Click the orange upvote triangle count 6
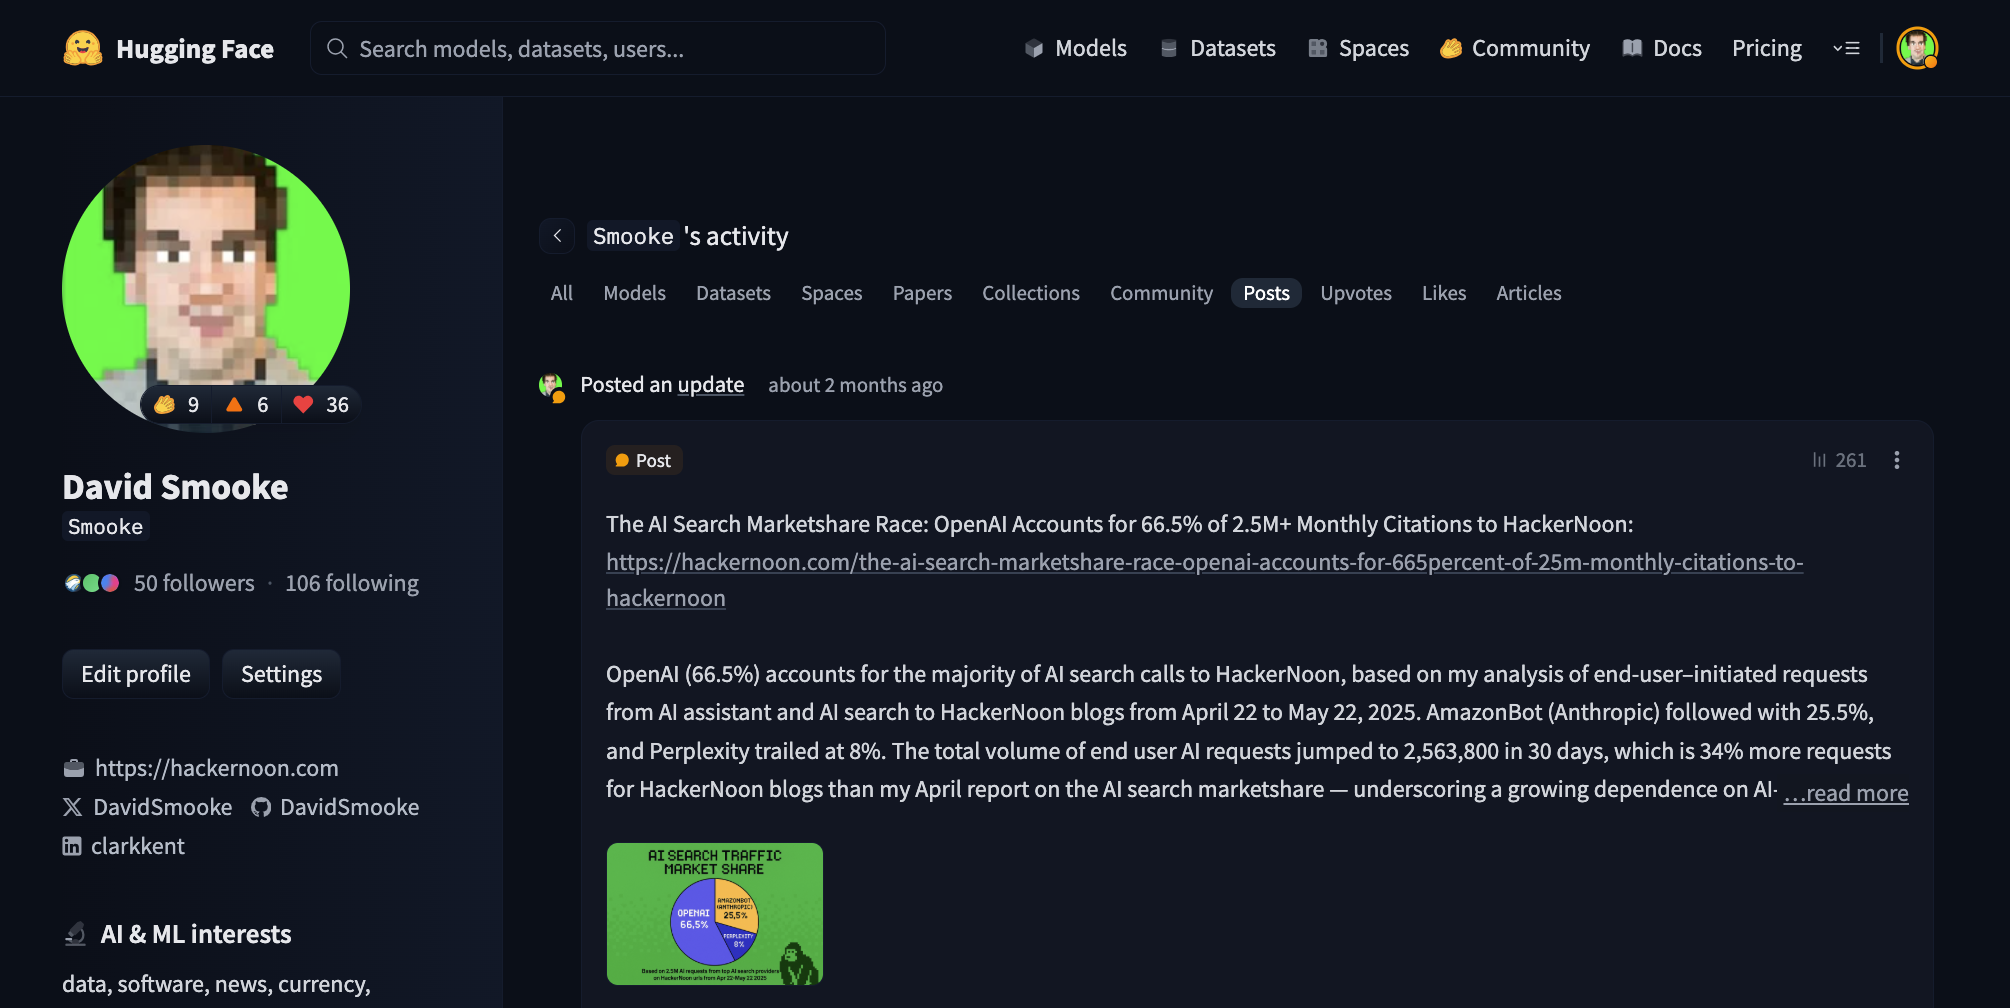Viewport: 2010px width, 1008px height. click(247, 405)
